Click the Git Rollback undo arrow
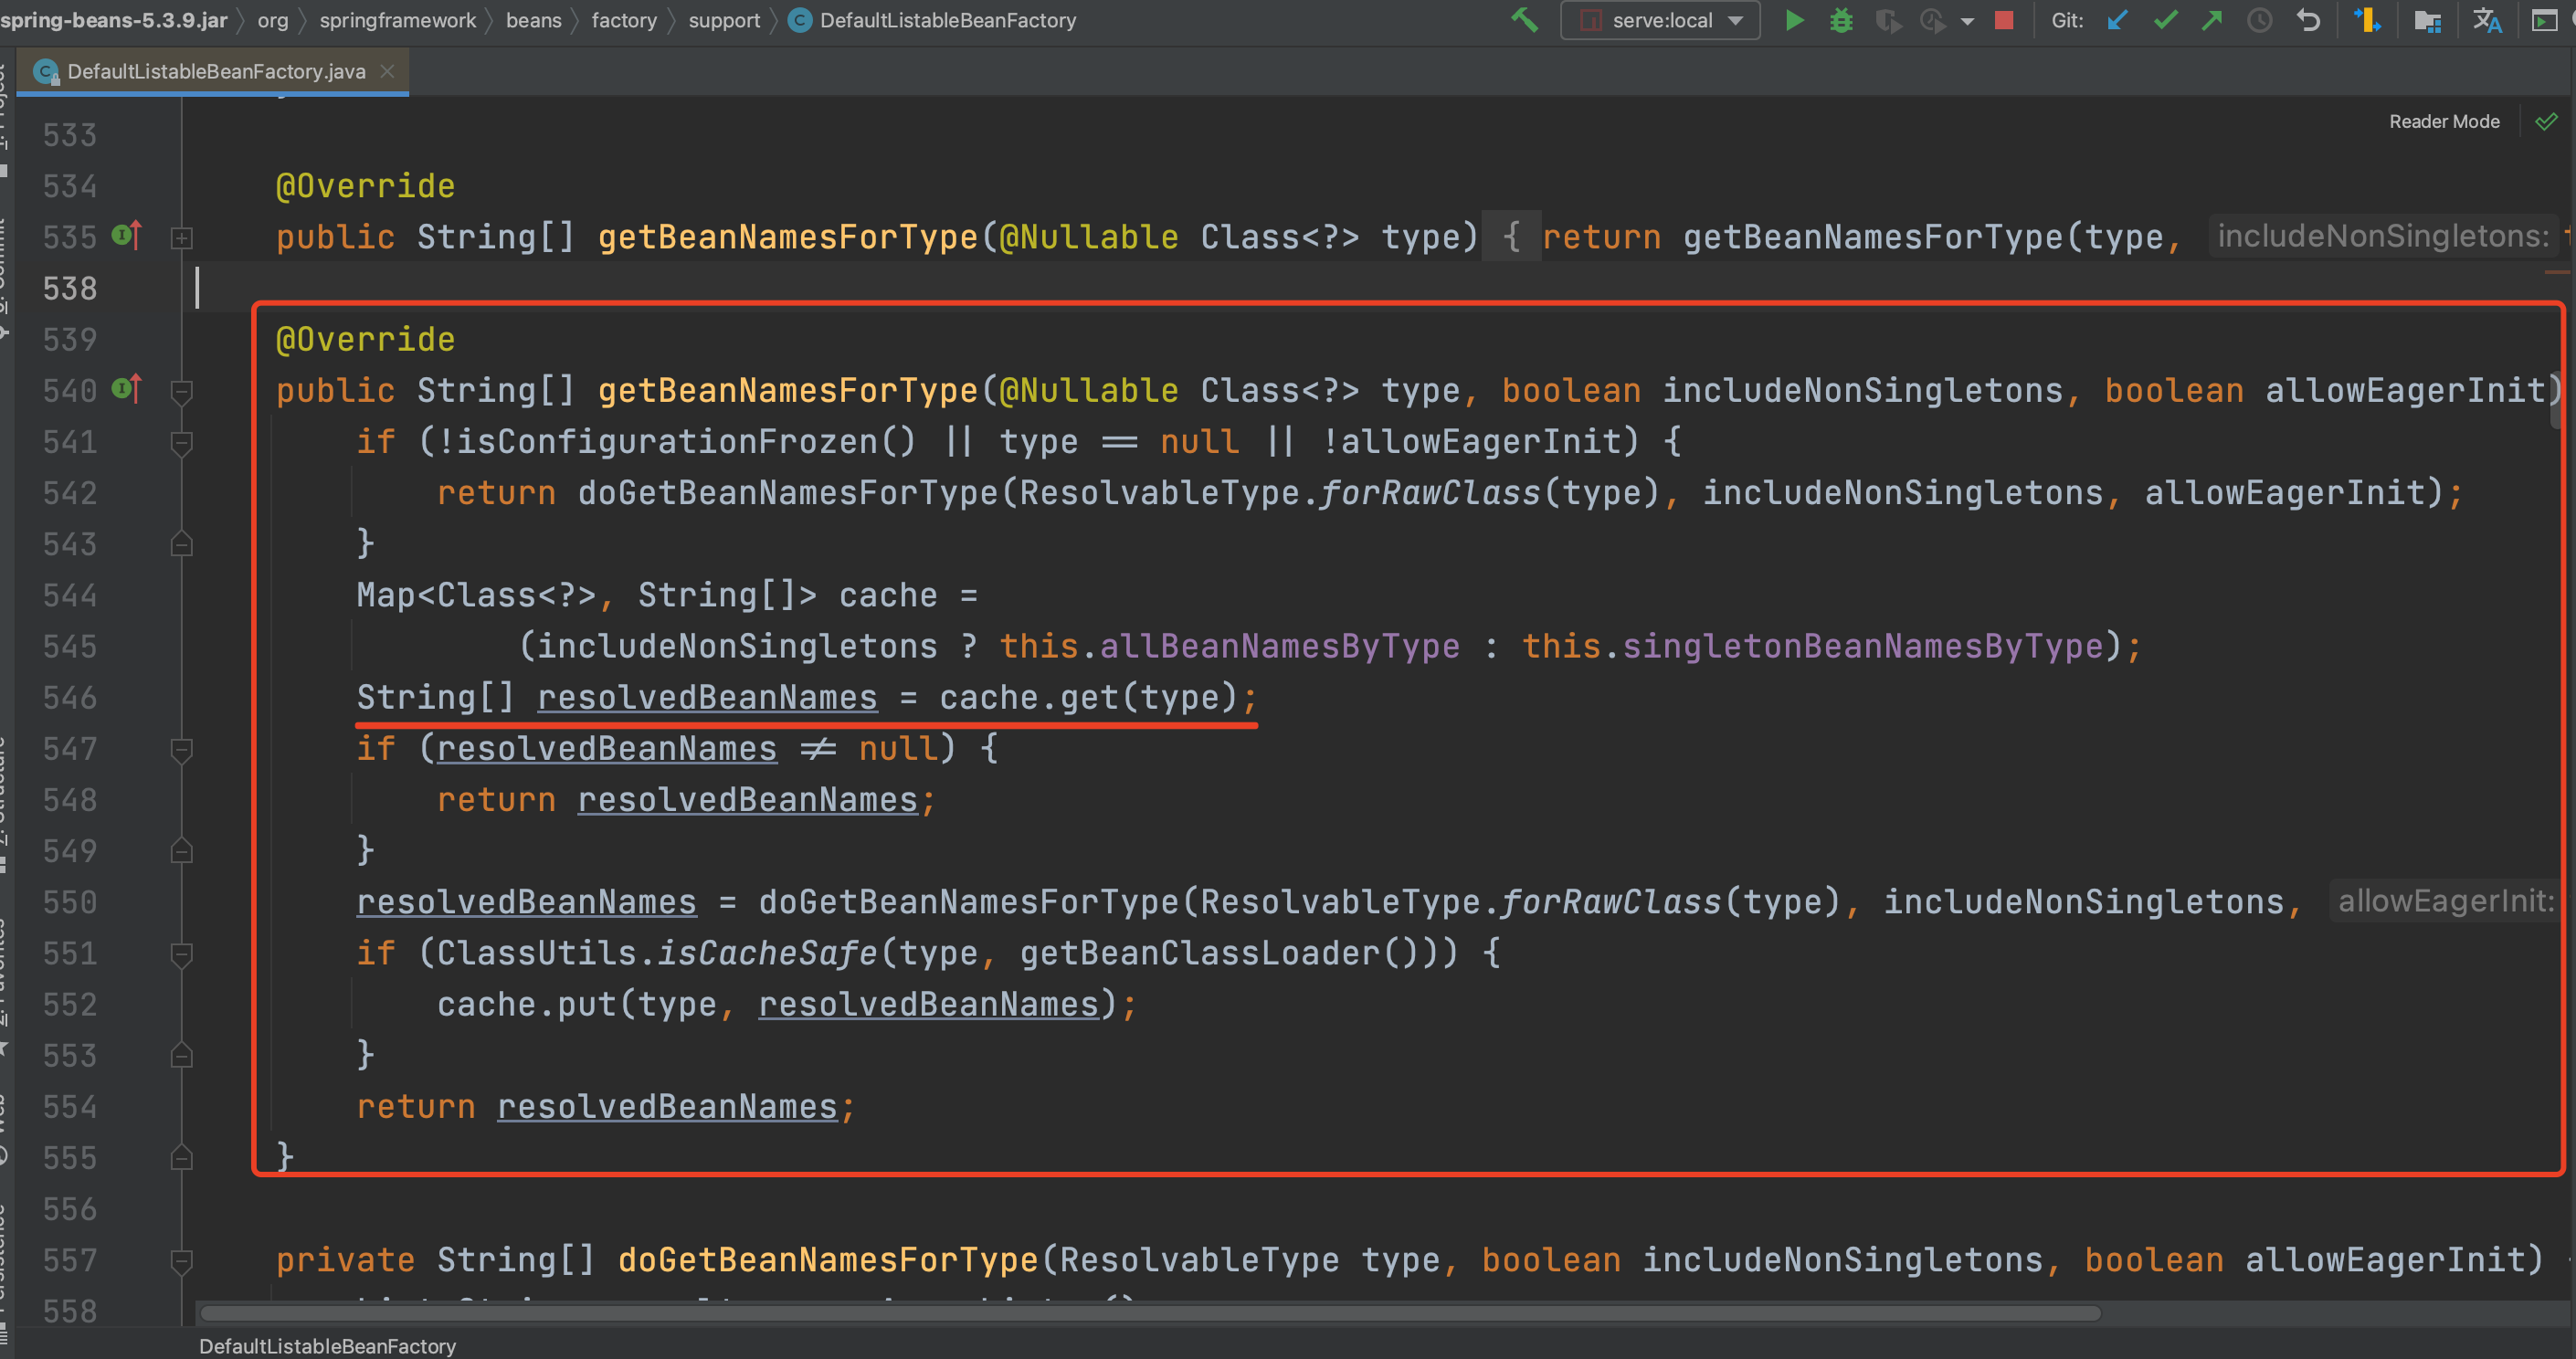Screen dimensions: 2576x1359 [x=2308, y=20]
